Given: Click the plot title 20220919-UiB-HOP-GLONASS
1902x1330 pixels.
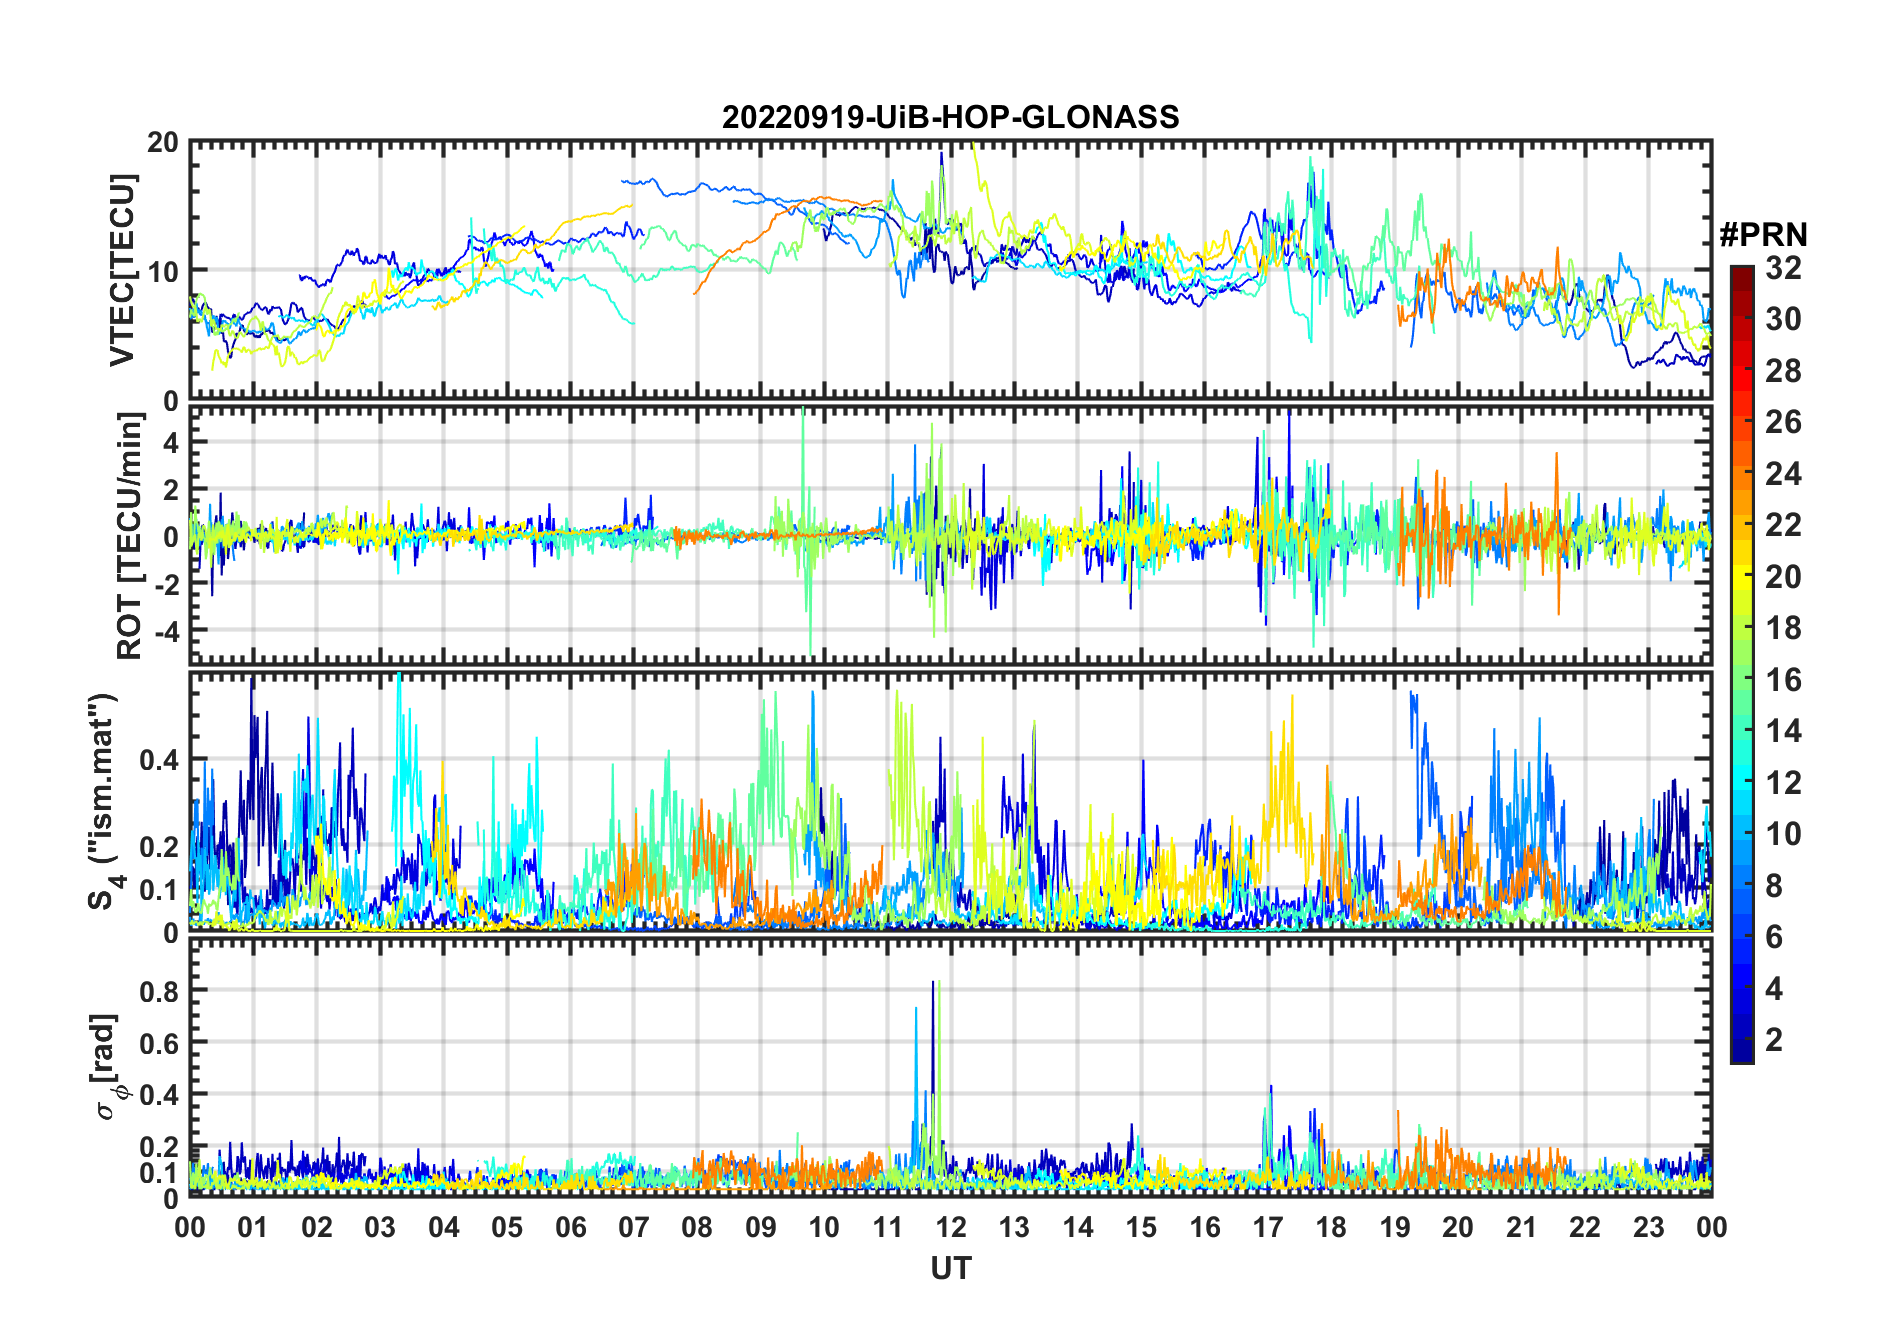Looking at the screenshot, I should [x=950, y=117].
